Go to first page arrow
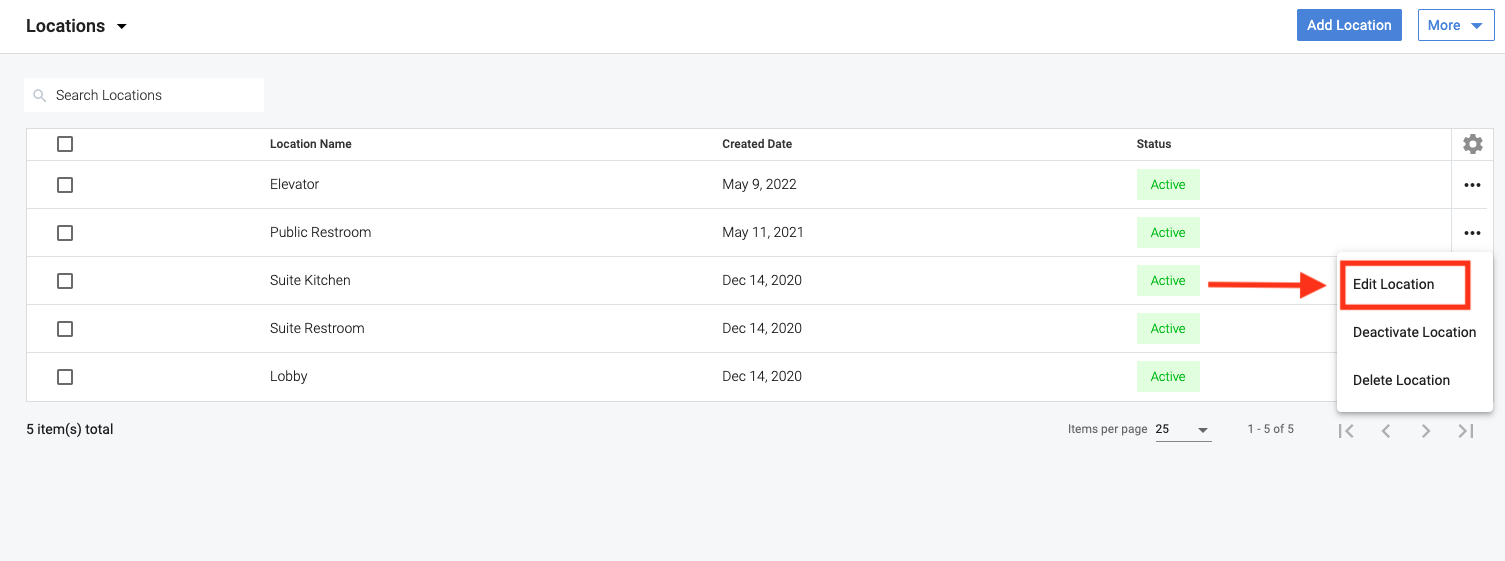The height and width of the screenshot is (561, 1505). [1346, 430]
